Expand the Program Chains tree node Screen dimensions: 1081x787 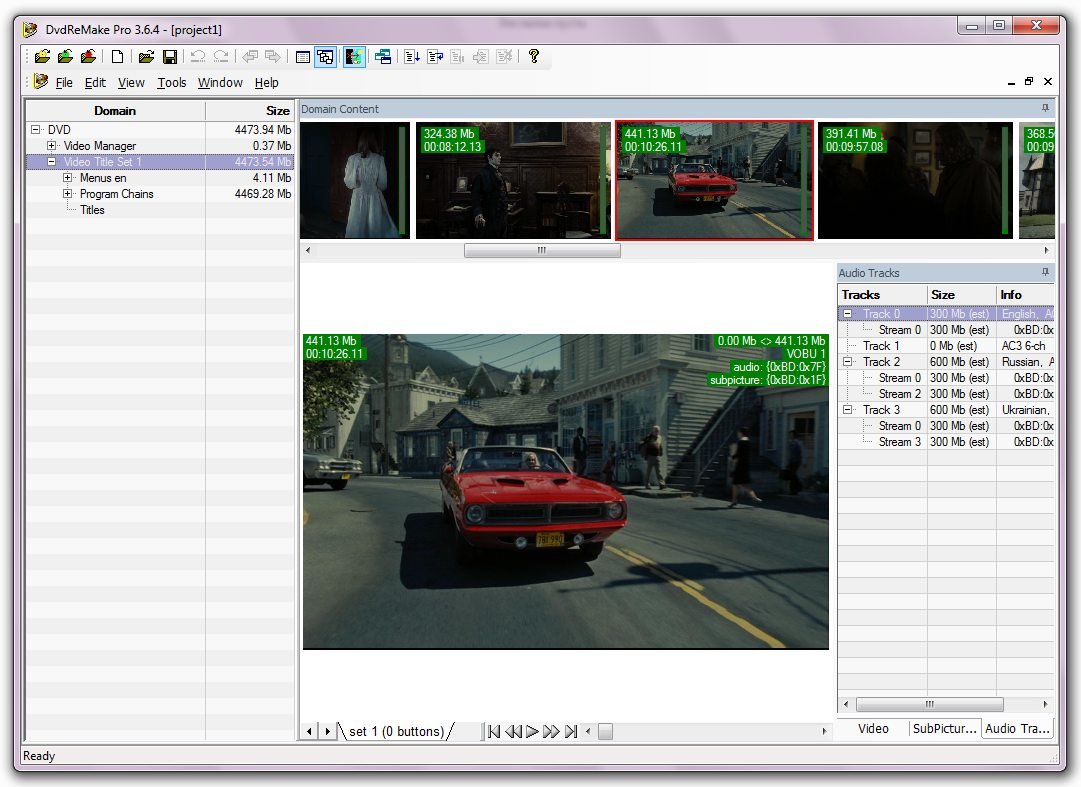pyautogui.click(x=67, y=194)
